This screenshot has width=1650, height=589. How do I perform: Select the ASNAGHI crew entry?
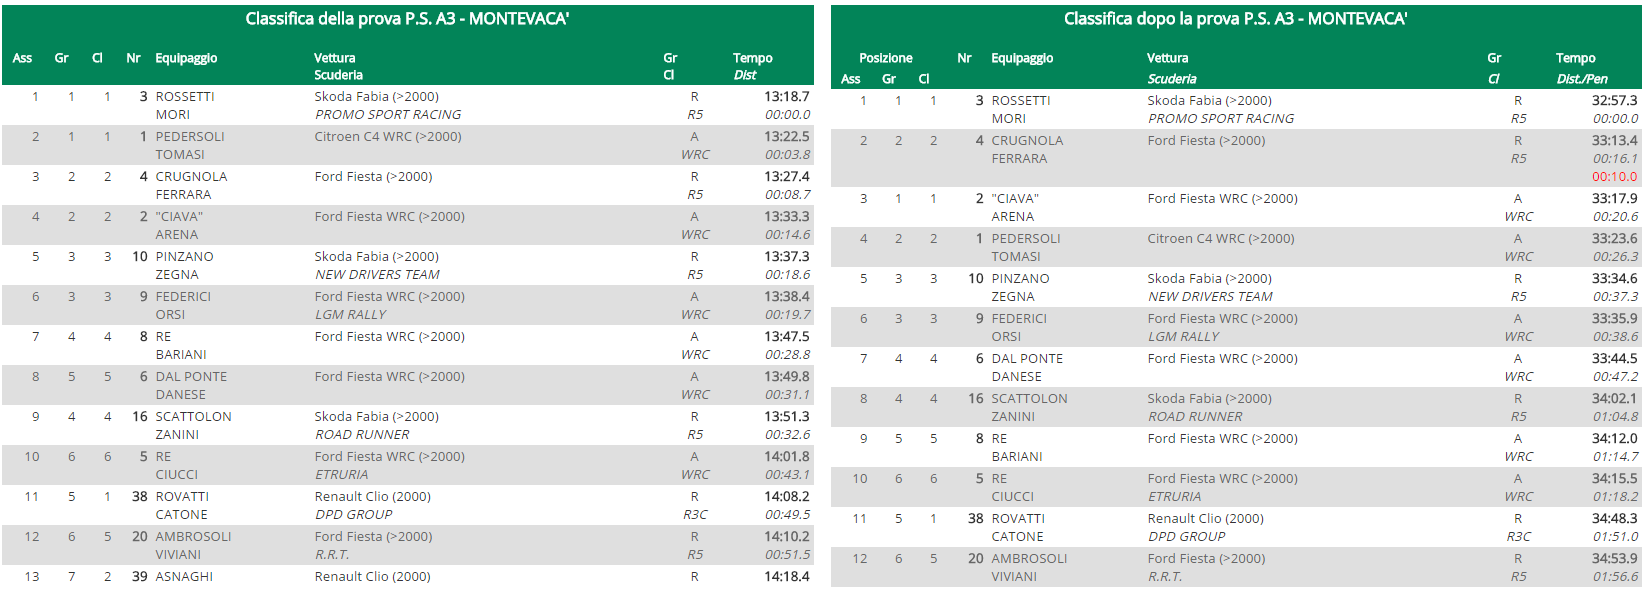point(184,577)
